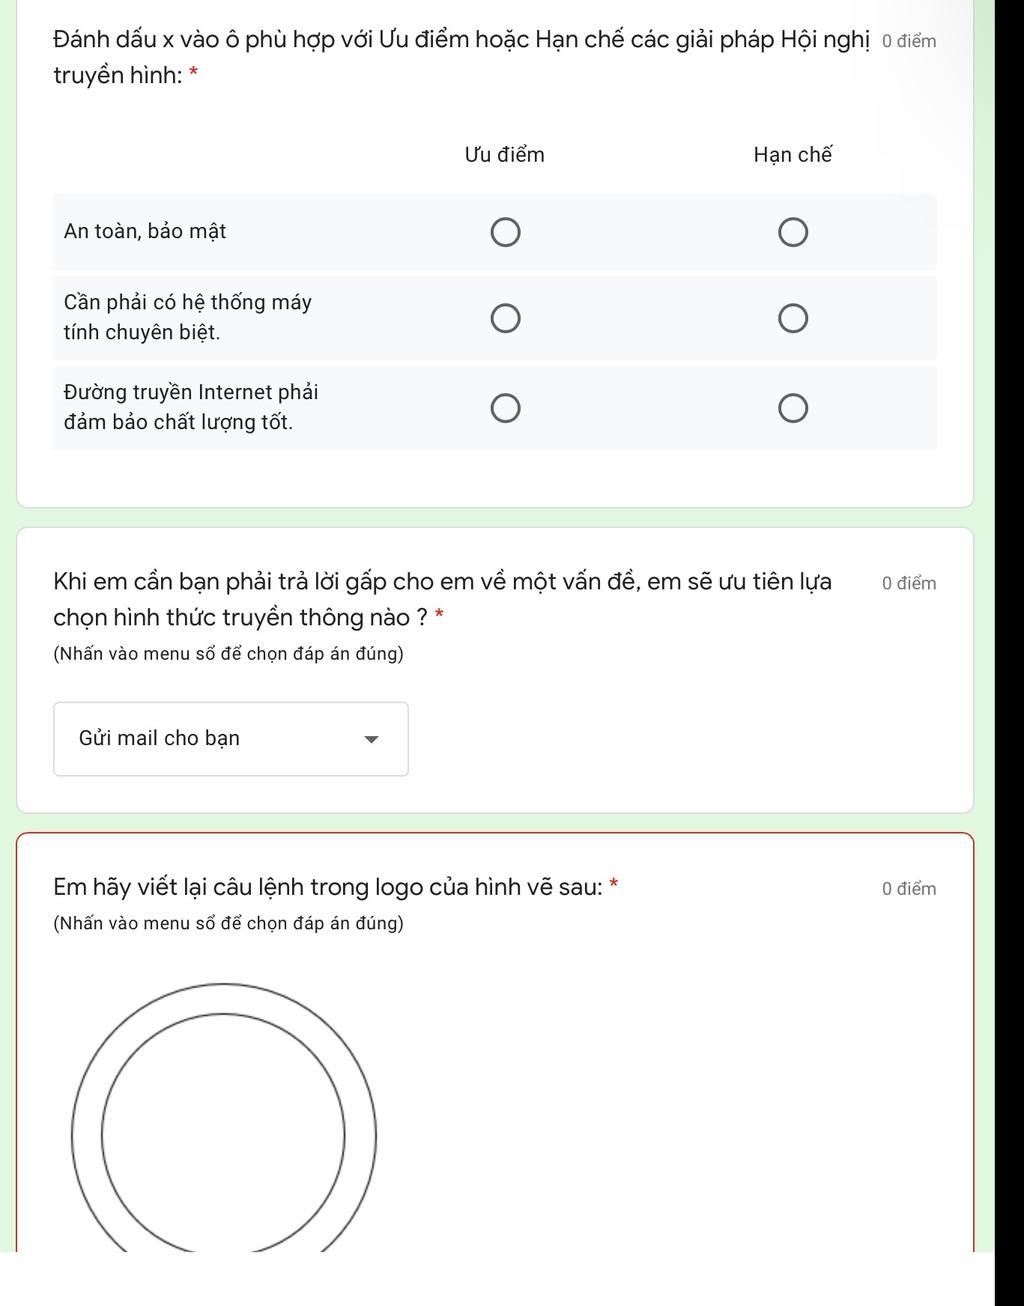The image size is (1024, 1306).
Task: Click the 'Ưu điểm' column header
Action: pyautogui.click(x=504, y=155)
